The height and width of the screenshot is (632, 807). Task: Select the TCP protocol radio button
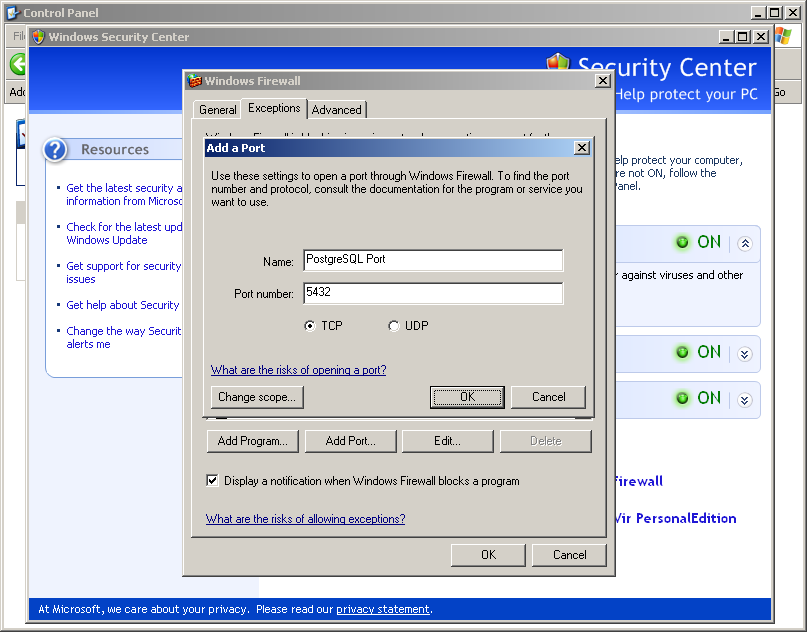coord(309,326)
